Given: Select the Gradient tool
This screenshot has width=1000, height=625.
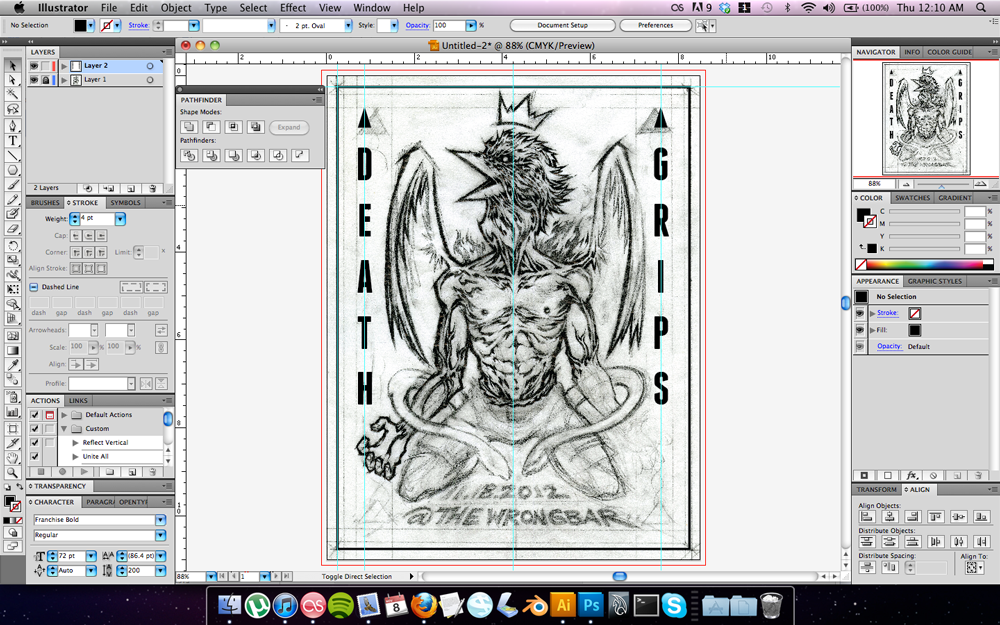Looking at the screenshot, I should click(13, 350).
